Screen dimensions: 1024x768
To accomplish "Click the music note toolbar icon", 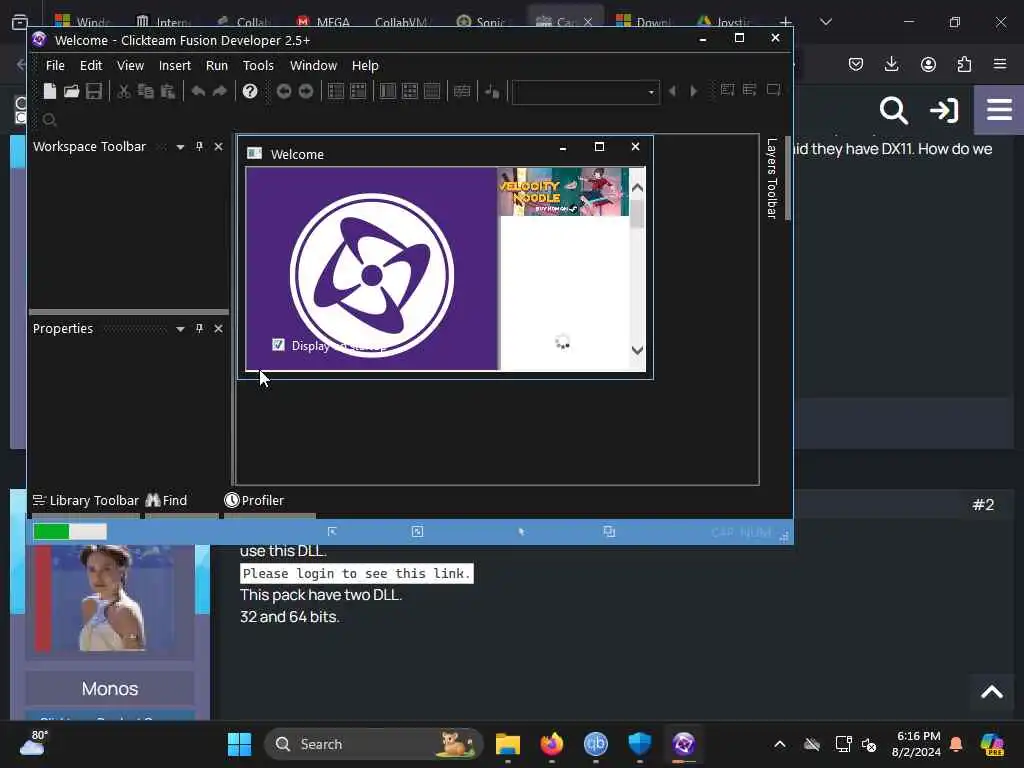I will tap(492, 91).
